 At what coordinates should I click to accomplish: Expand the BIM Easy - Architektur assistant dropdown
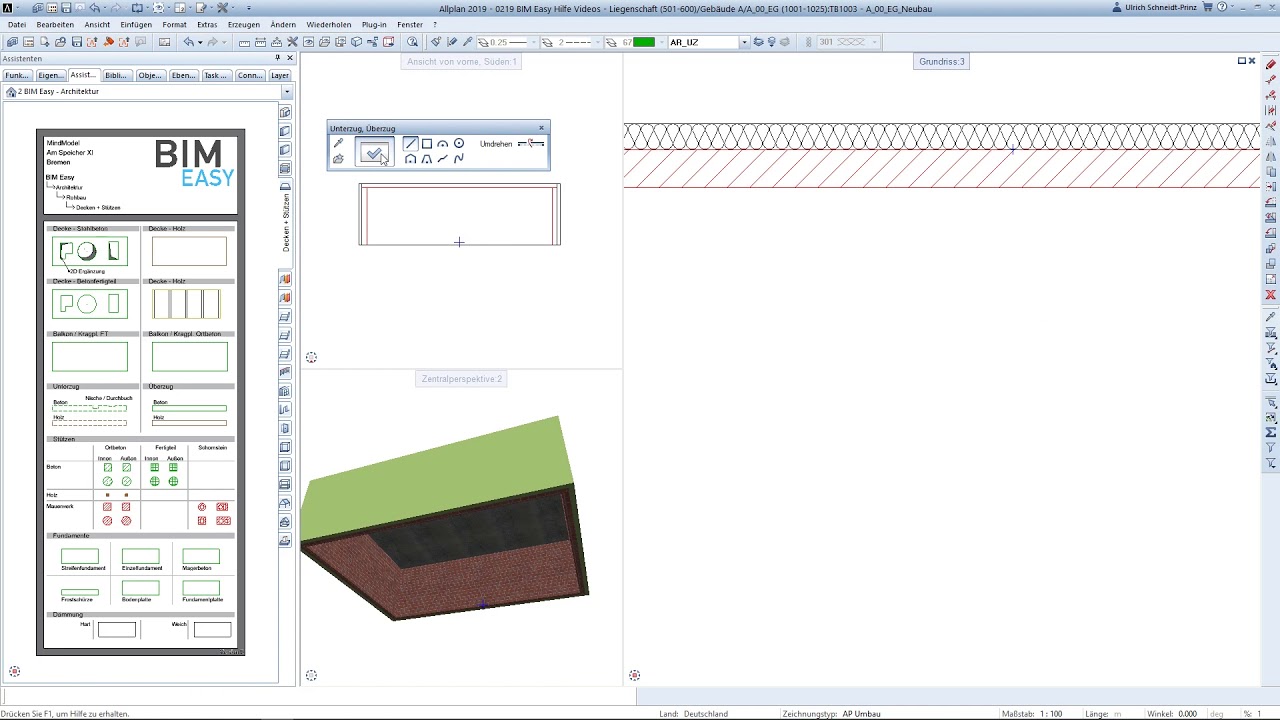286,92
